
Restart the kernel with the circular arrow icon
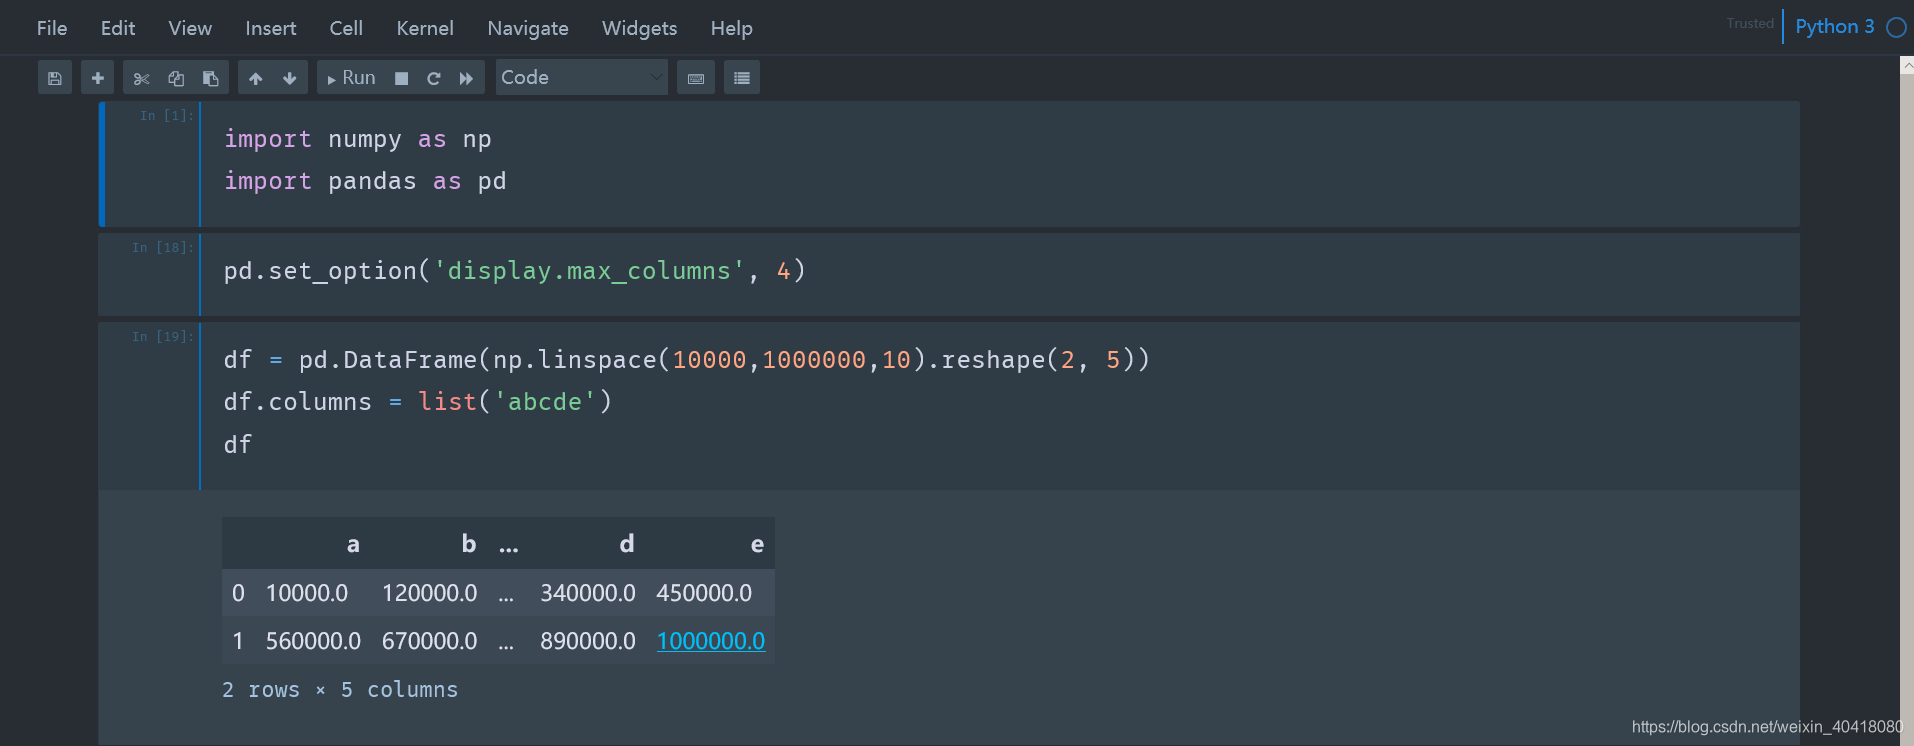[434, 78]
